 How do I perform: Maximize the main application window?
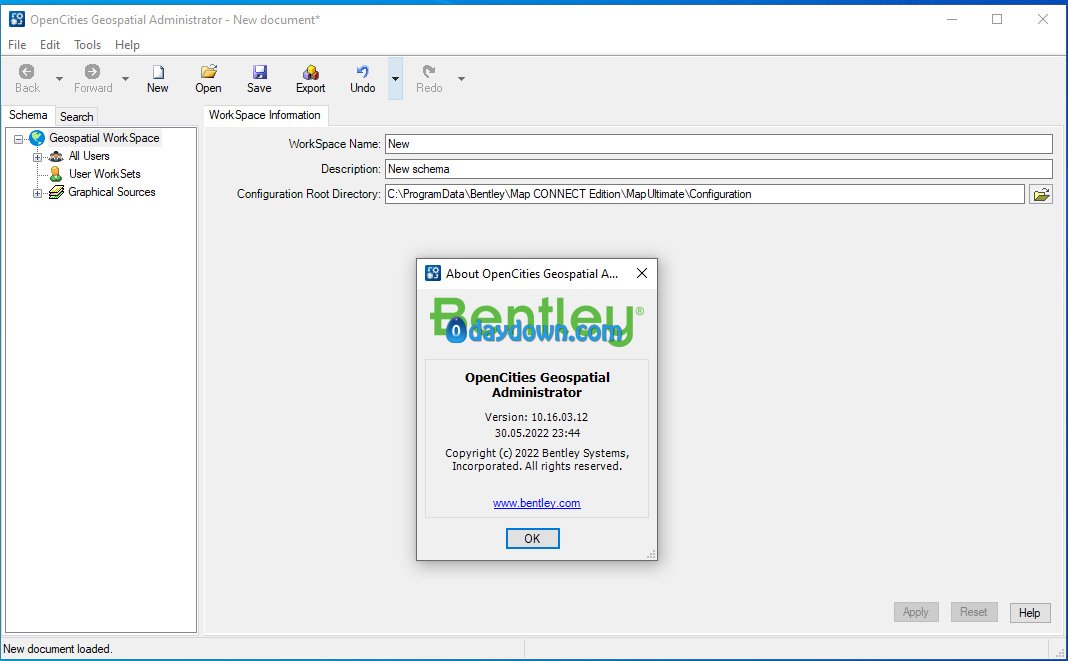click(996, 19)
